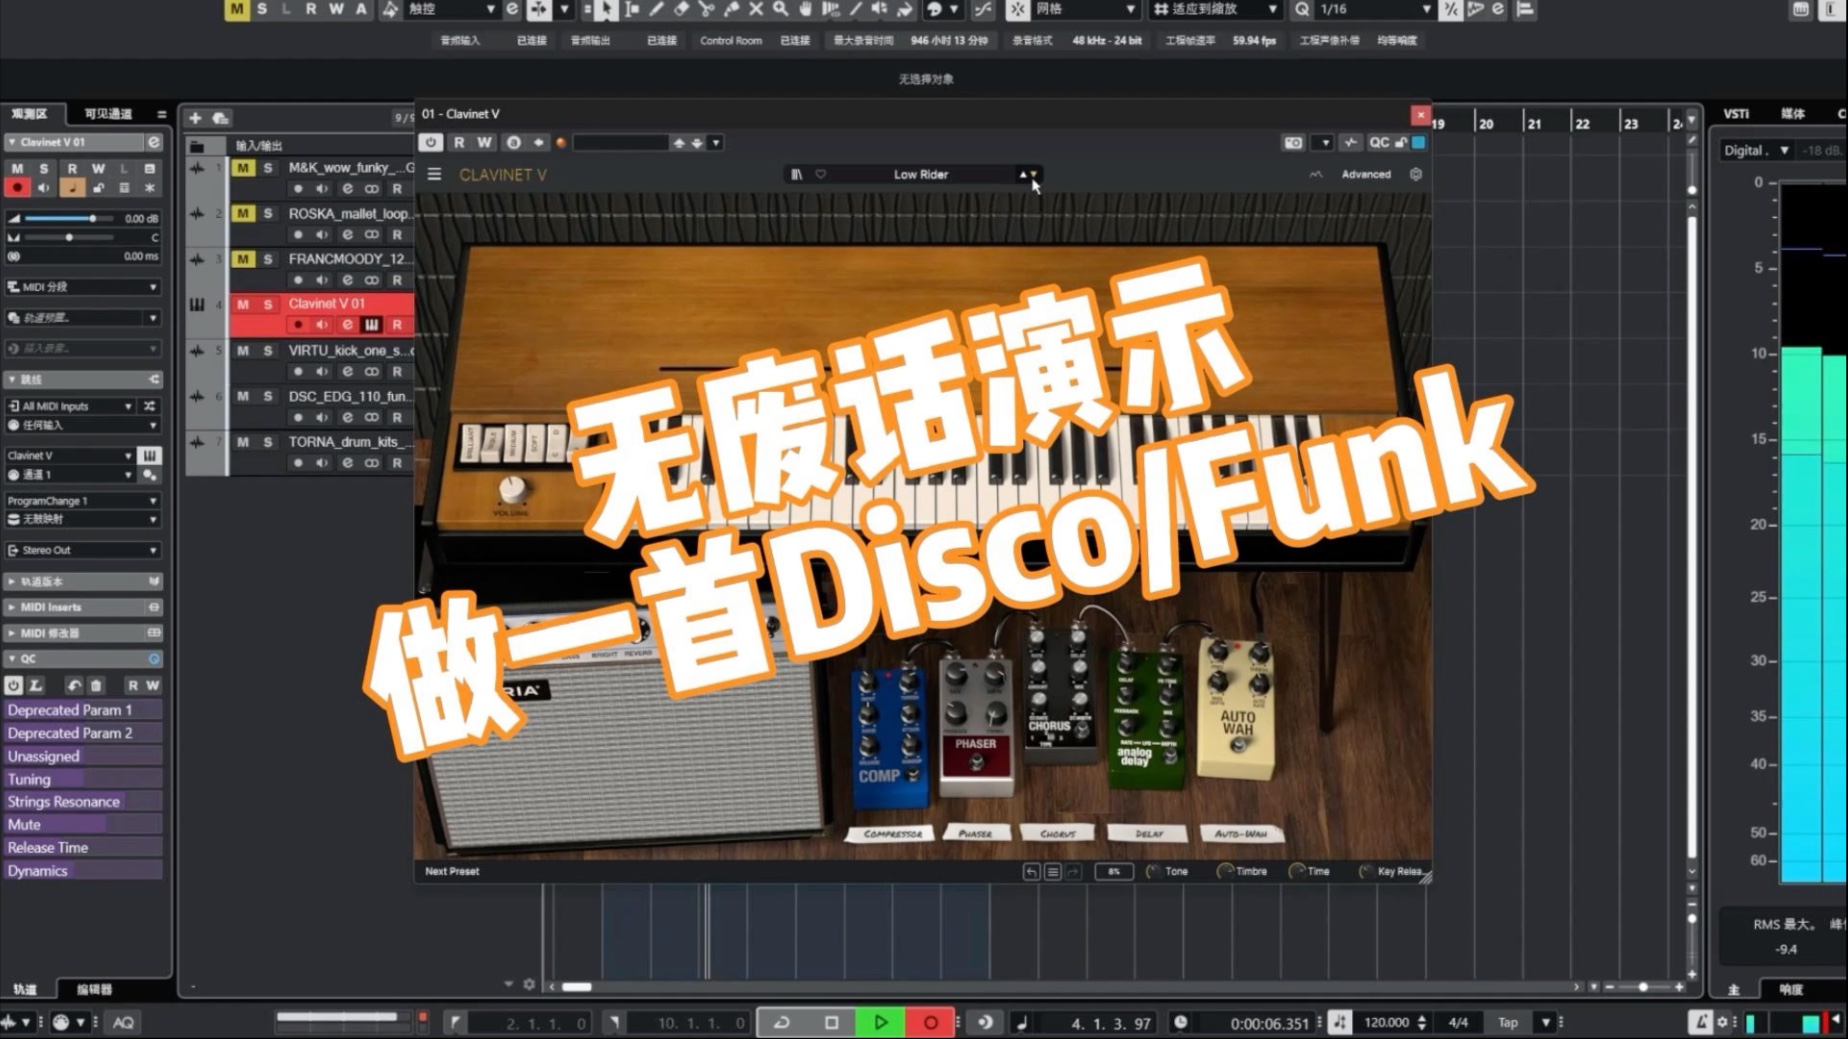Viewport: 1848px width, 1039px height.
Task: Open the instrument preset library icon
Action: [x=797, y=174]
